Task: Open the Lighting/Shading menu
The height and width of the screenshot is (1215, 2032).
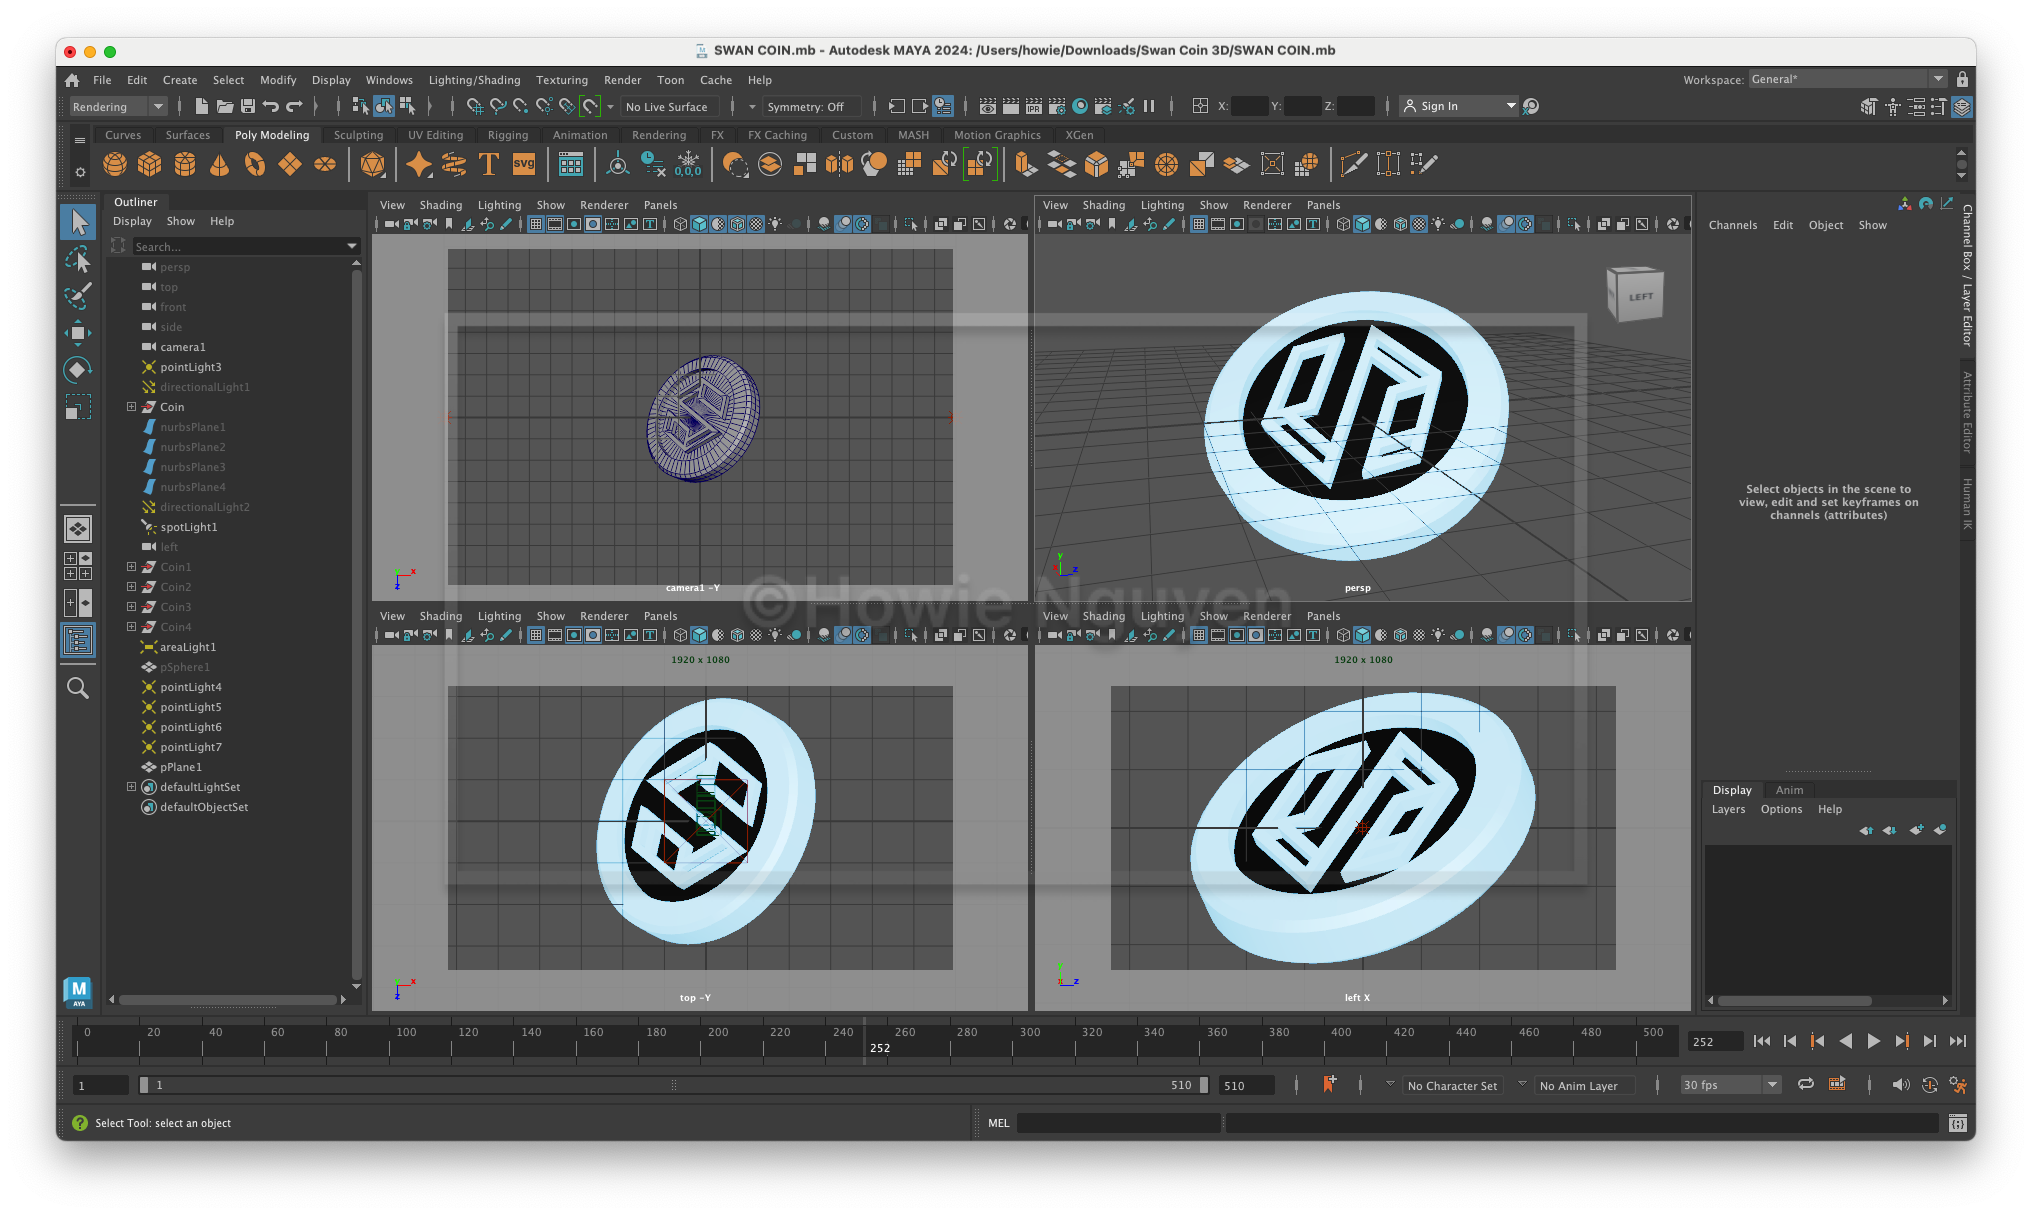Action: 474,80
